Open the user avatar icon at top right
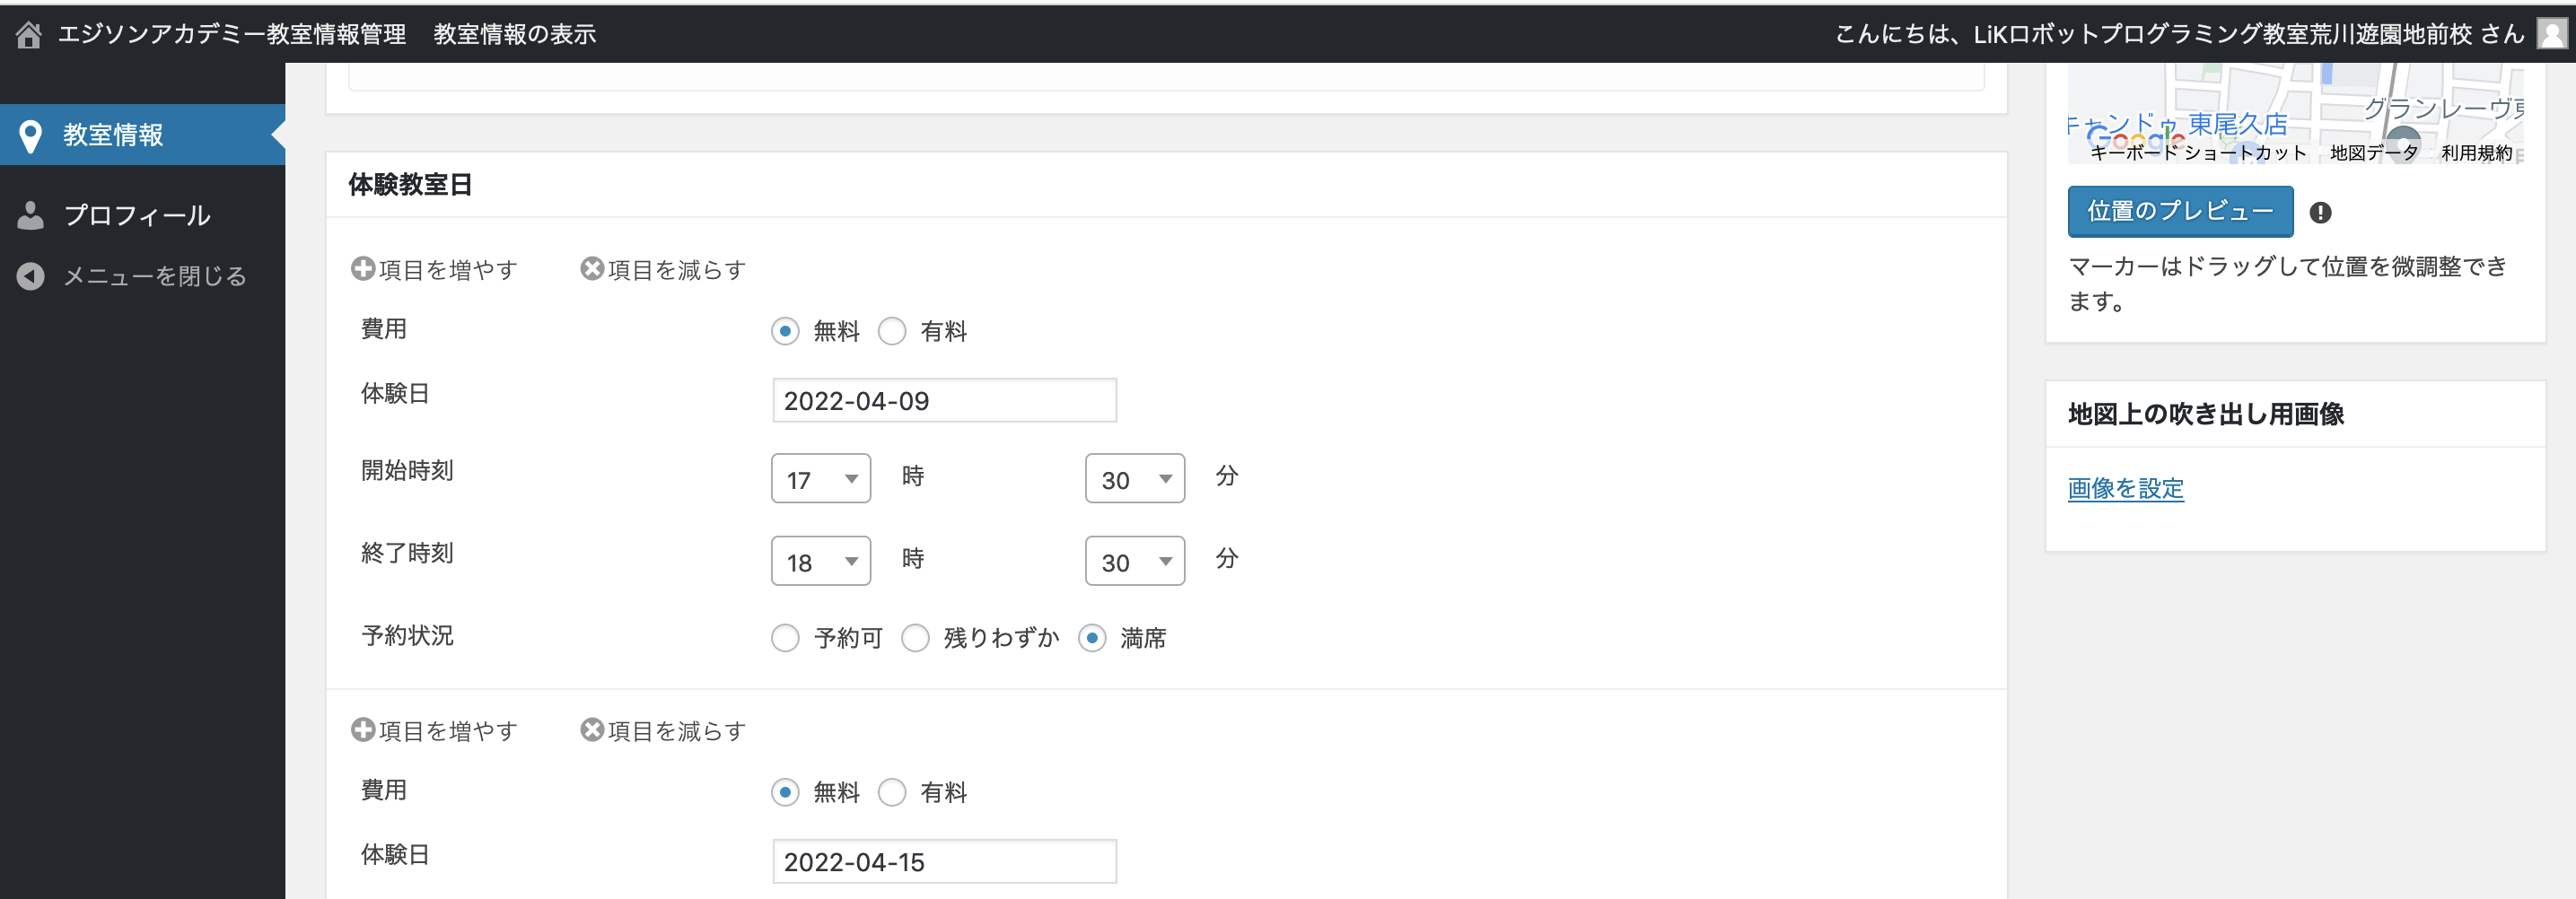The width and height of the screenshot is (2576, 899). click(2551, 34)
